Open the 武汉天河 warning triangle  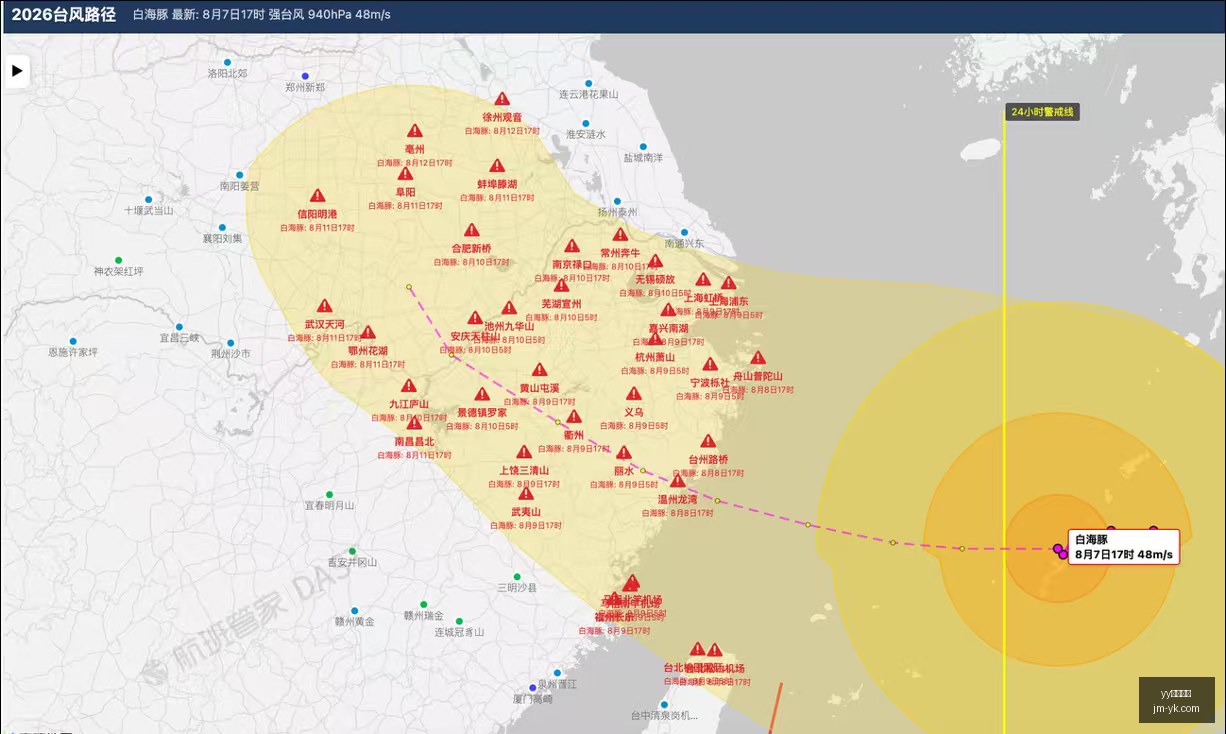click(x=325, y=306)
